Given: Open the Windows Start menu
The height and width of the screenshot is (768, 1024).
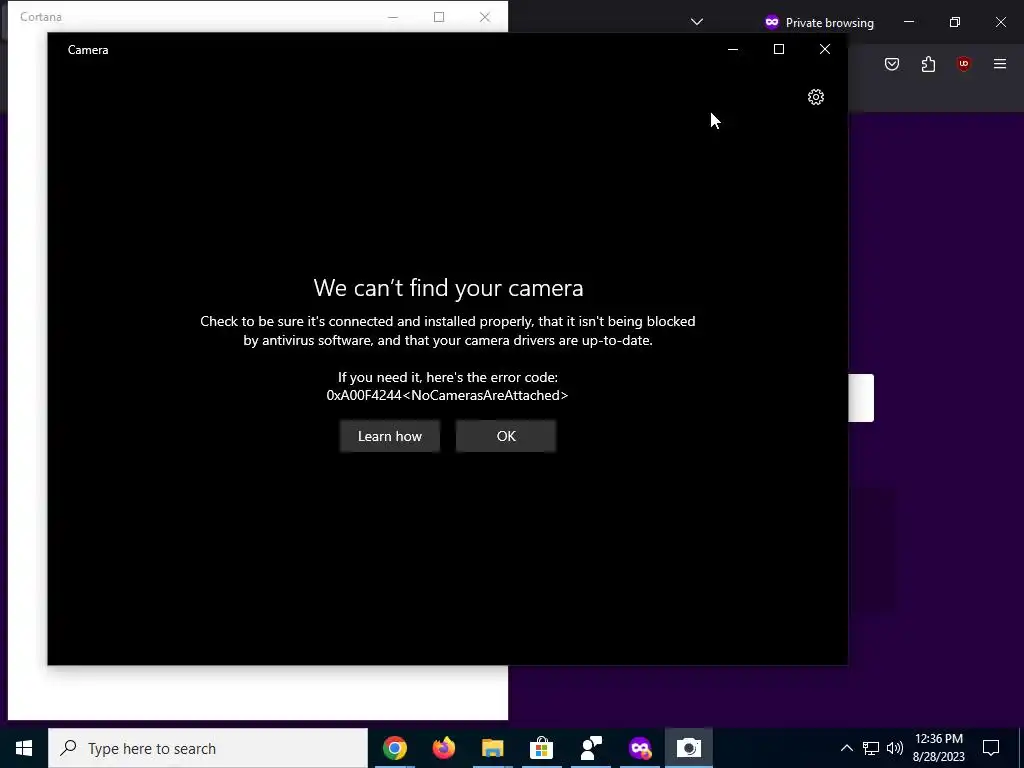Looking at the screenshot, I should click(x=24, y=748).
